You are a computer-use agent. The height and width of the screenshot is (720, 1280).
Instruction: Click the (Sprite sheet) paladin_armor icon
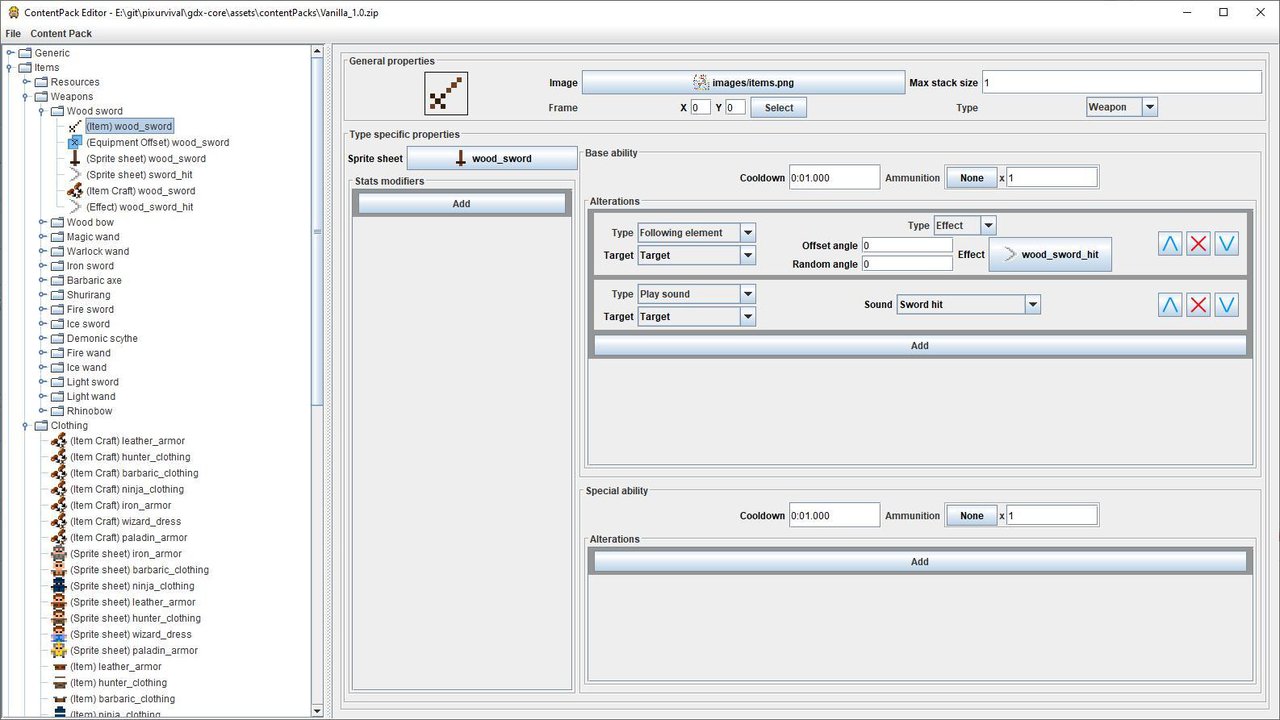click(59, 650)
